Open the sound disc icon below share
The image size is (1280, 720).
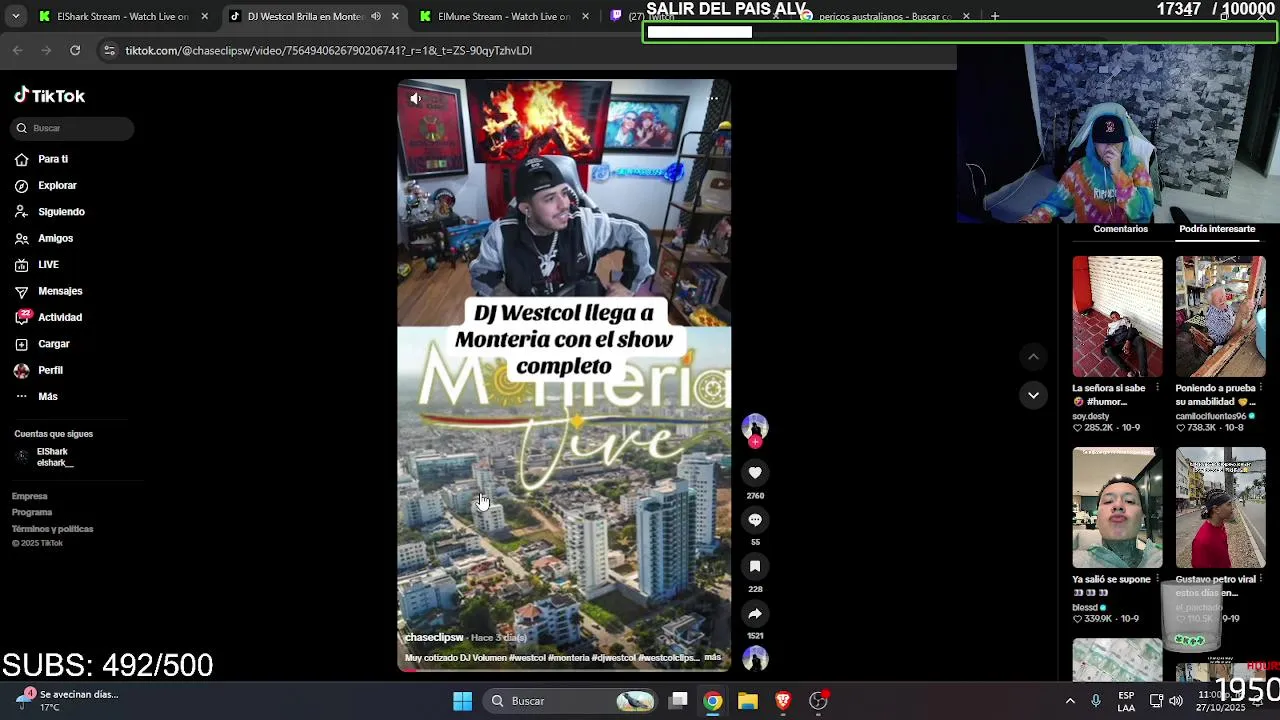tap(755, 658)
